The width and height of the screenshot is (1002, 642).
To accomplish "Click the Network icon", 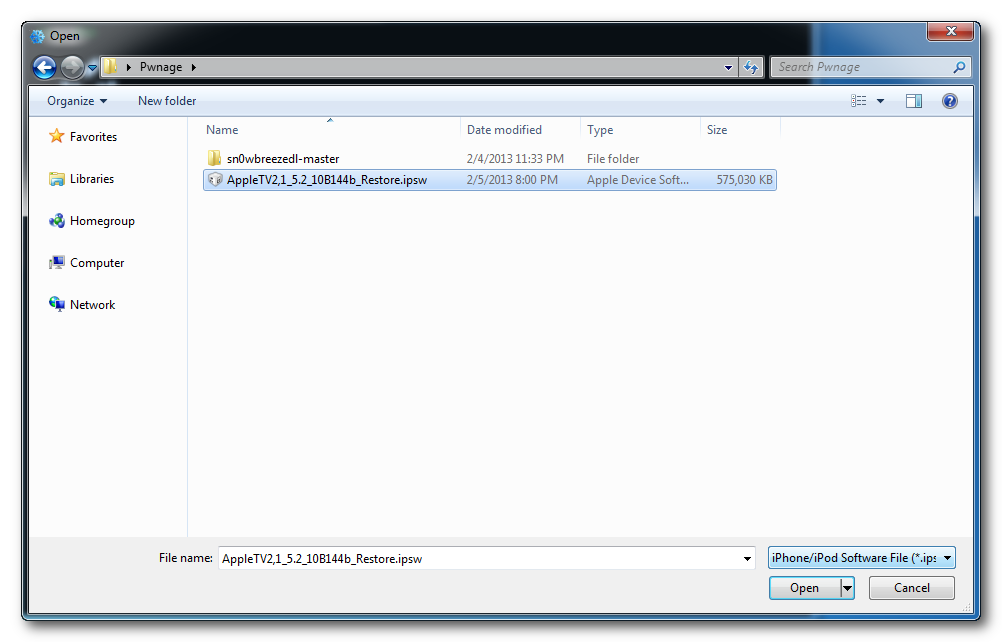I will (57, 305).
